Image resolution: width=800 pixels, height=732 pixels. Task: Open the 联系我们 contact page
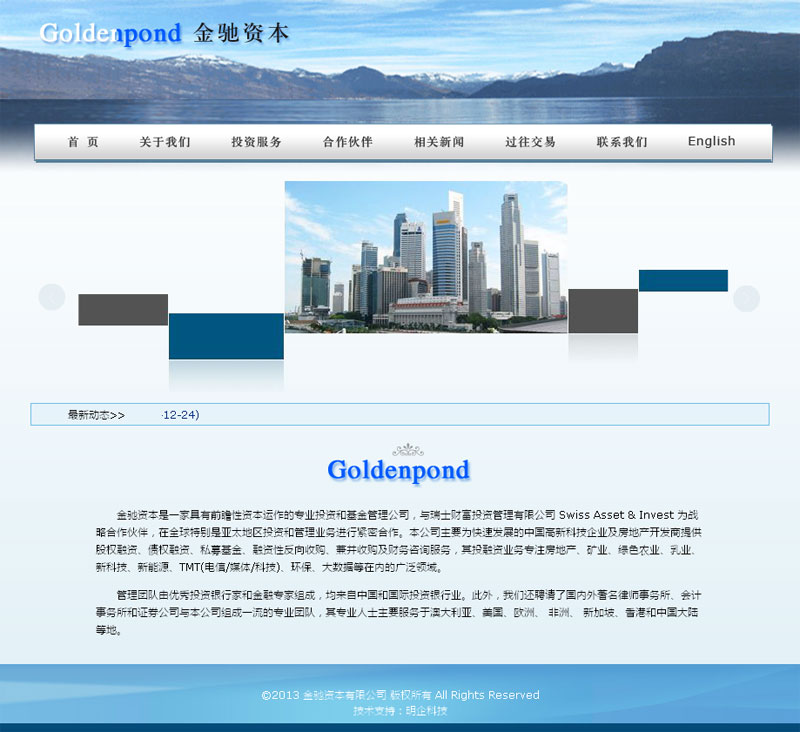click(x=622, y=142)
